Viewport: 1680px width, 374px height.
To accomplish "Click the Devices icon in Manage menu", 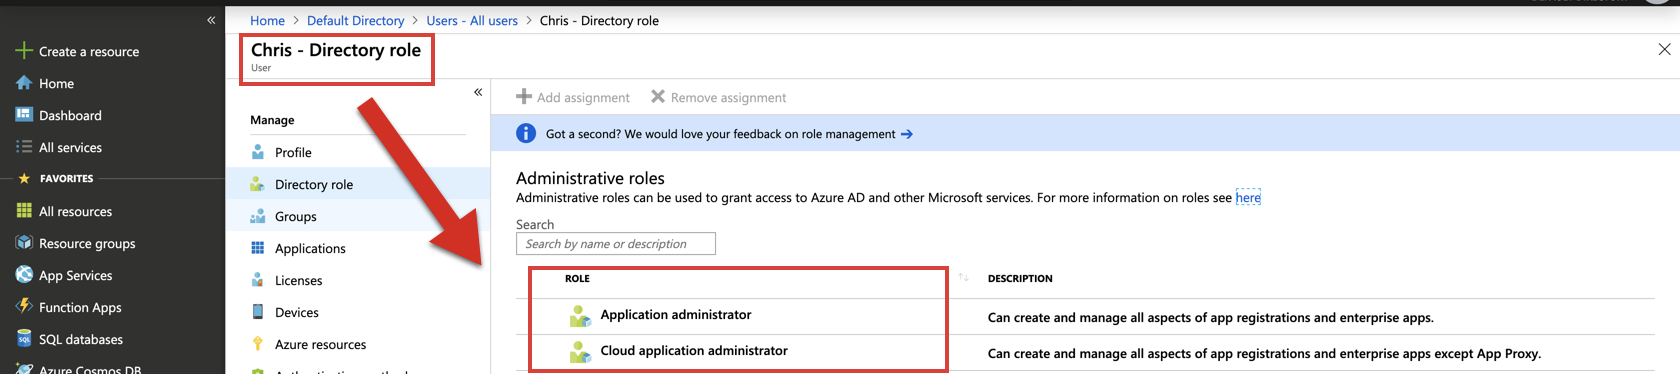I will (258, 312).
